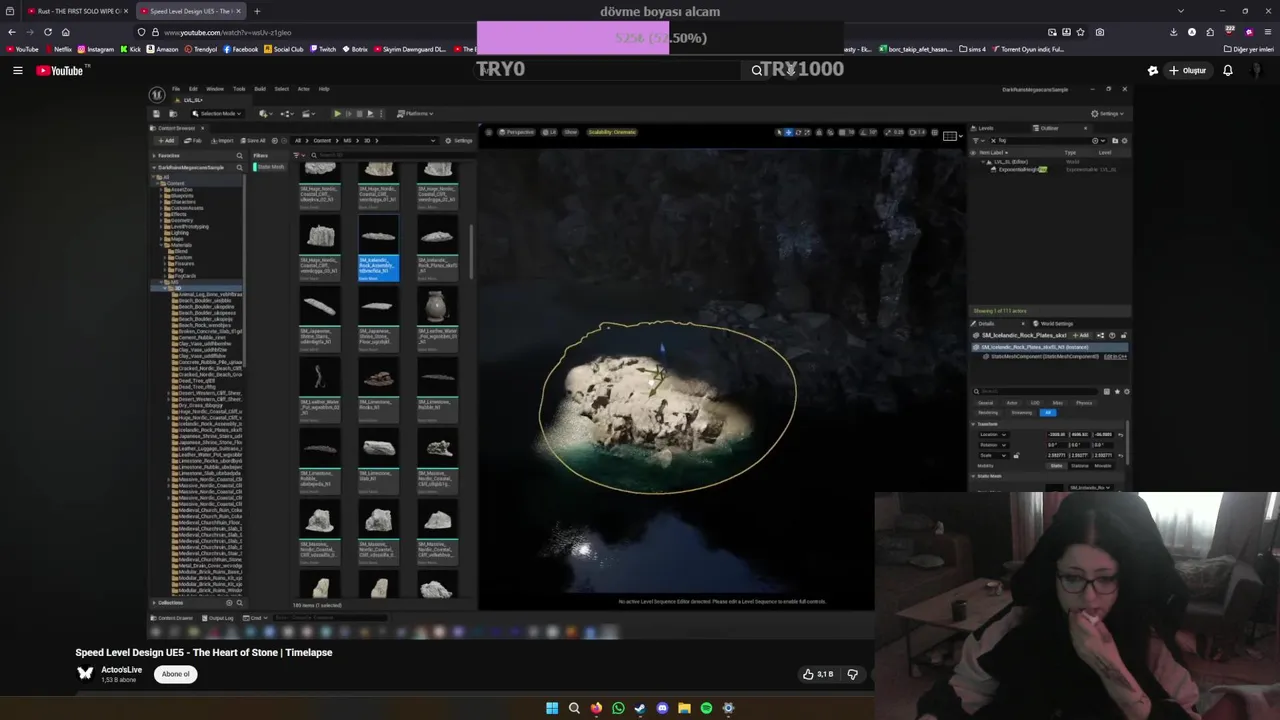Expand the Favorites section in Content Browser
This screenshot has width=1280, height=720.
pos(154,156)
